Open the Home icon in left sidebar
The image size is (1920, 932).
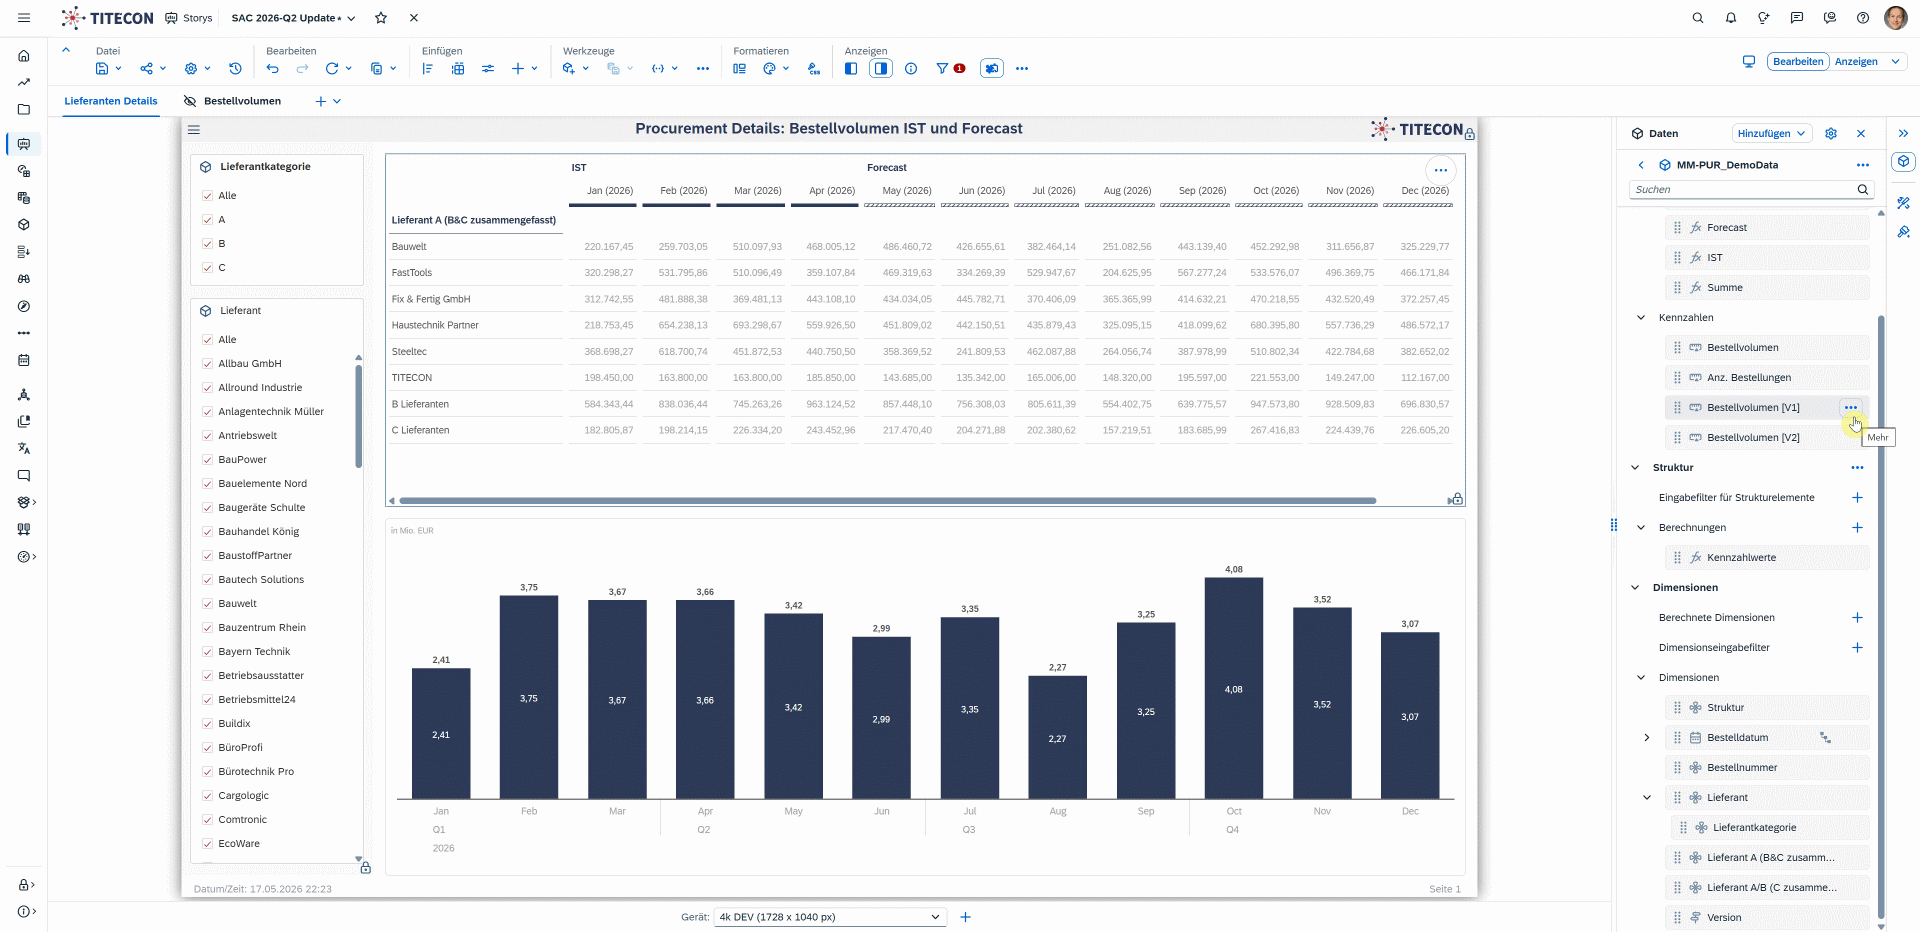(x=24, y=56)
